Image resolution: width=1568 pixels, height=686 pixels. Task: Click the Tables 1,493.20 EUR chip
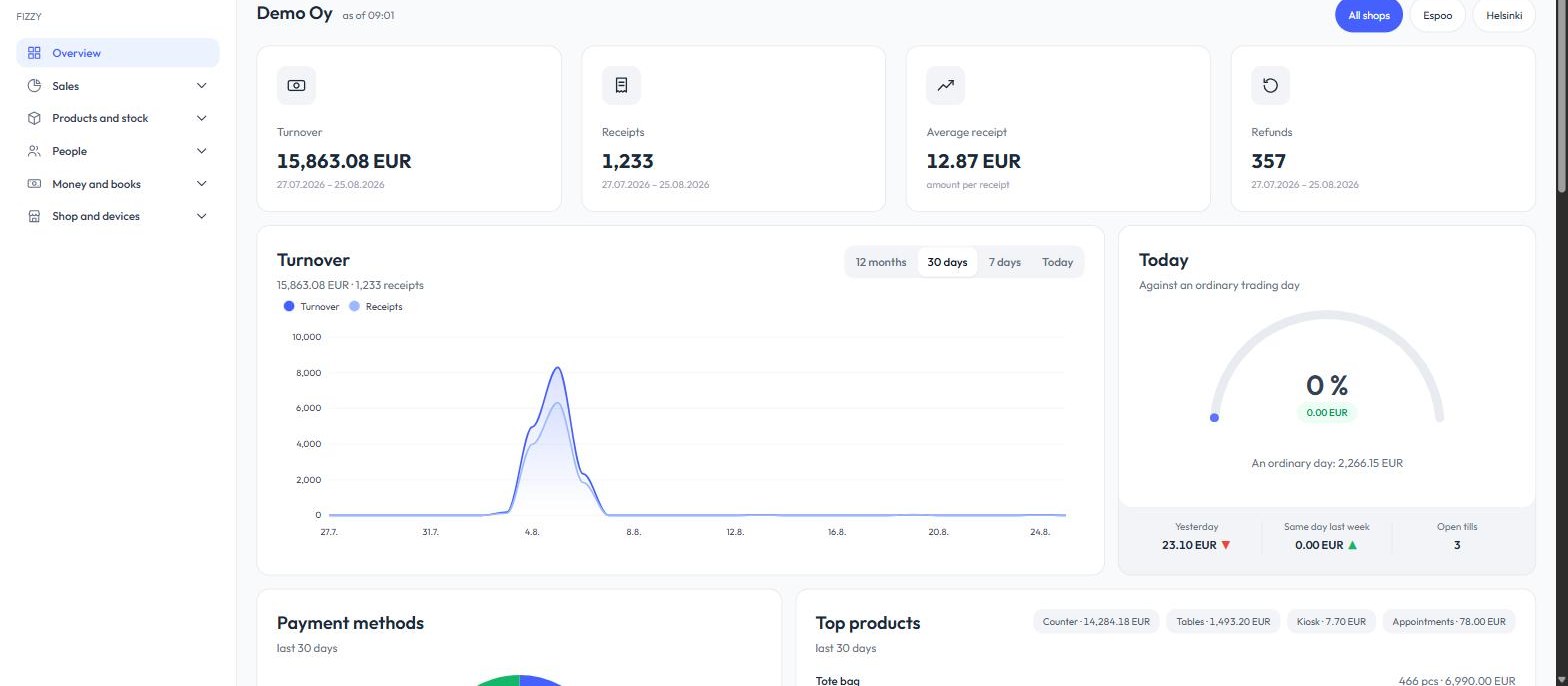click(x=1223, y=622)
